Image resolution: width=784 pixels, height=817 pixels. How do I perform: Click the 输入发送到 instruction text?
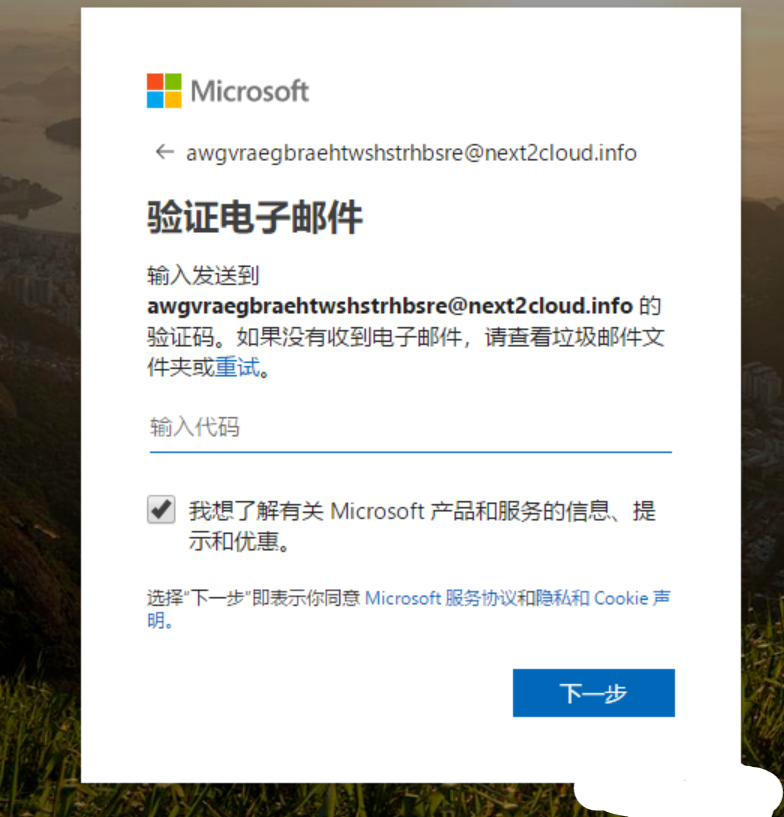(x=203, y=275)
